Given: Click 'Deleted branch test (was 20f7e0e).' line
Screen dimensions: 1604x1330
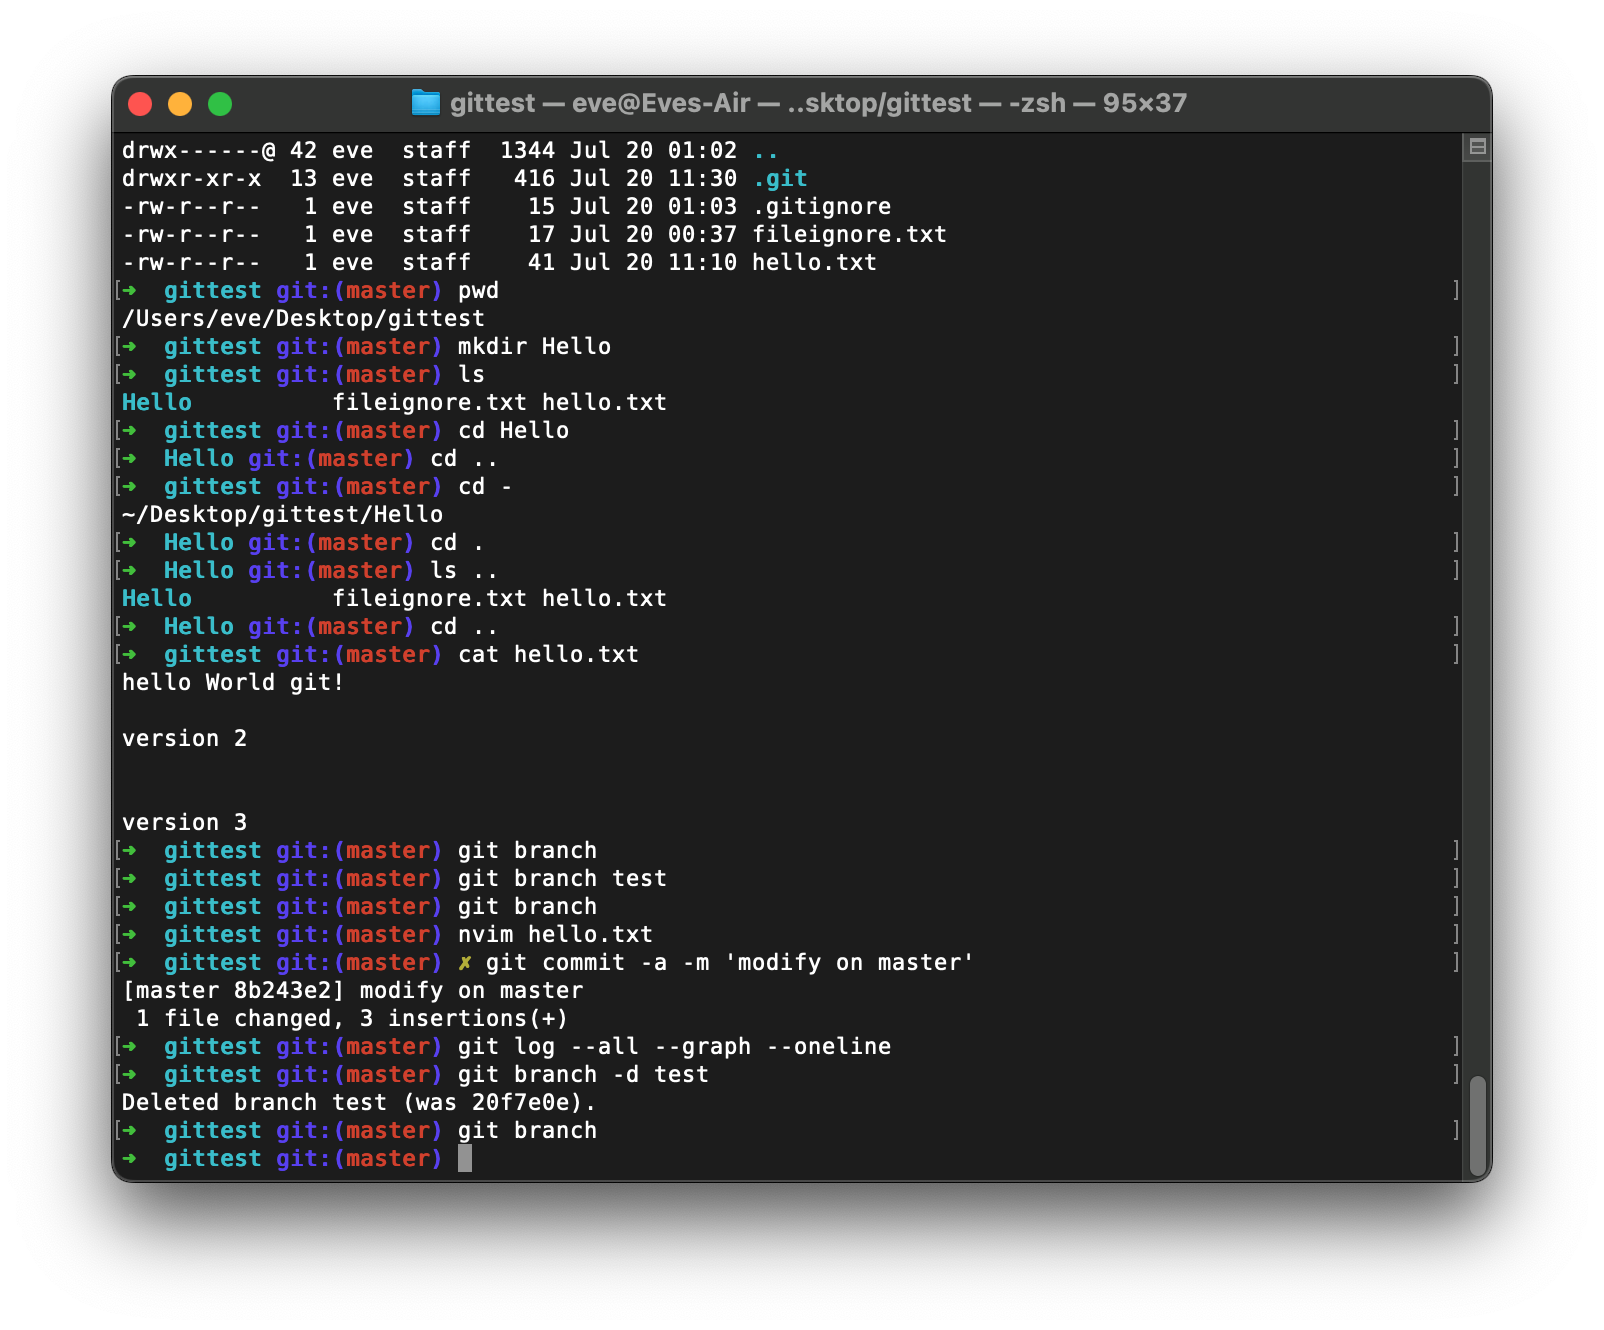Looking at the screenshot, I should [359, 1102].
